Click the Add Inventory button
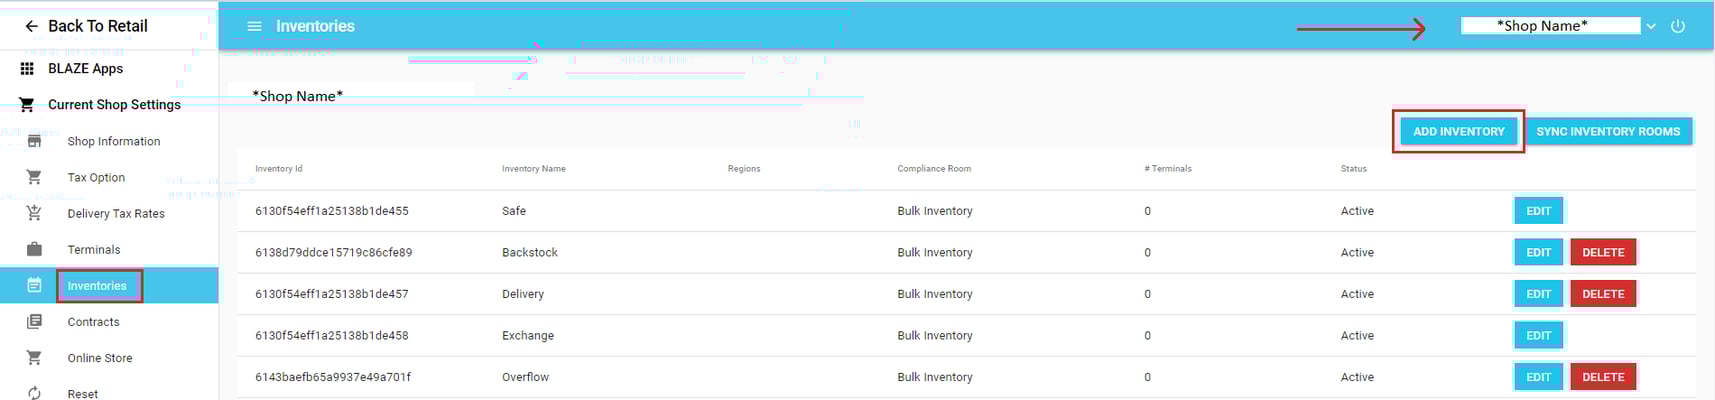This screenshot has height=400, width=1715. tap(1458, 132)
